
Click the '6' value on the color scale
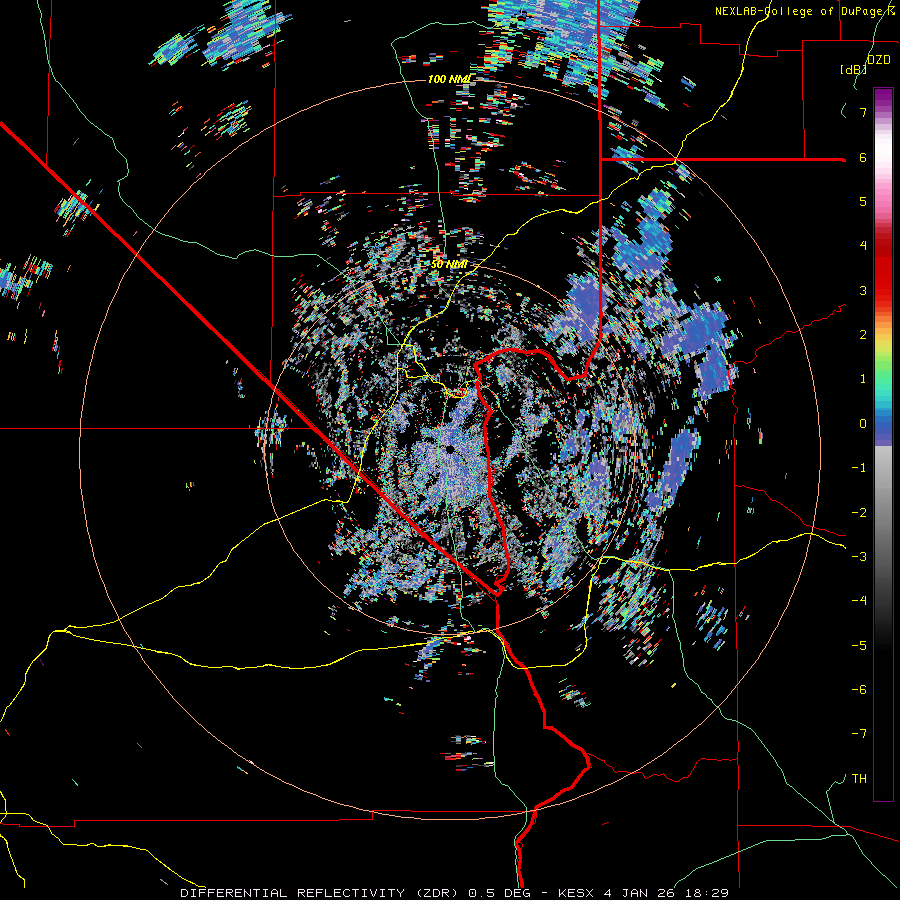click(x=863, y=157)
